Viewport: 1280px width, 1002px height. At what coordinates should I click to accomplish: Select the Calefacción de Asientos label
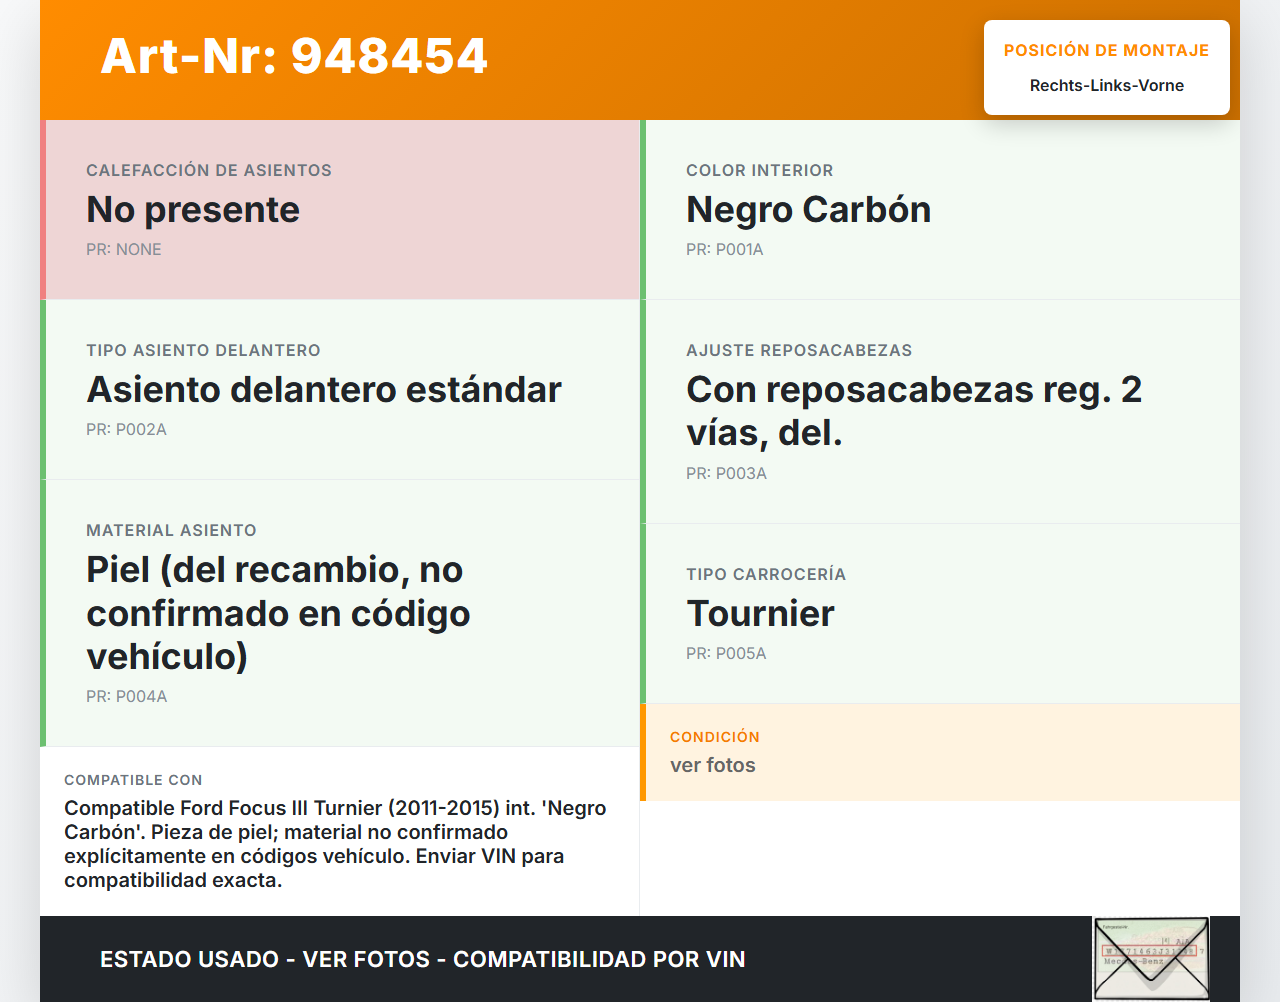(x=209, y=170)
